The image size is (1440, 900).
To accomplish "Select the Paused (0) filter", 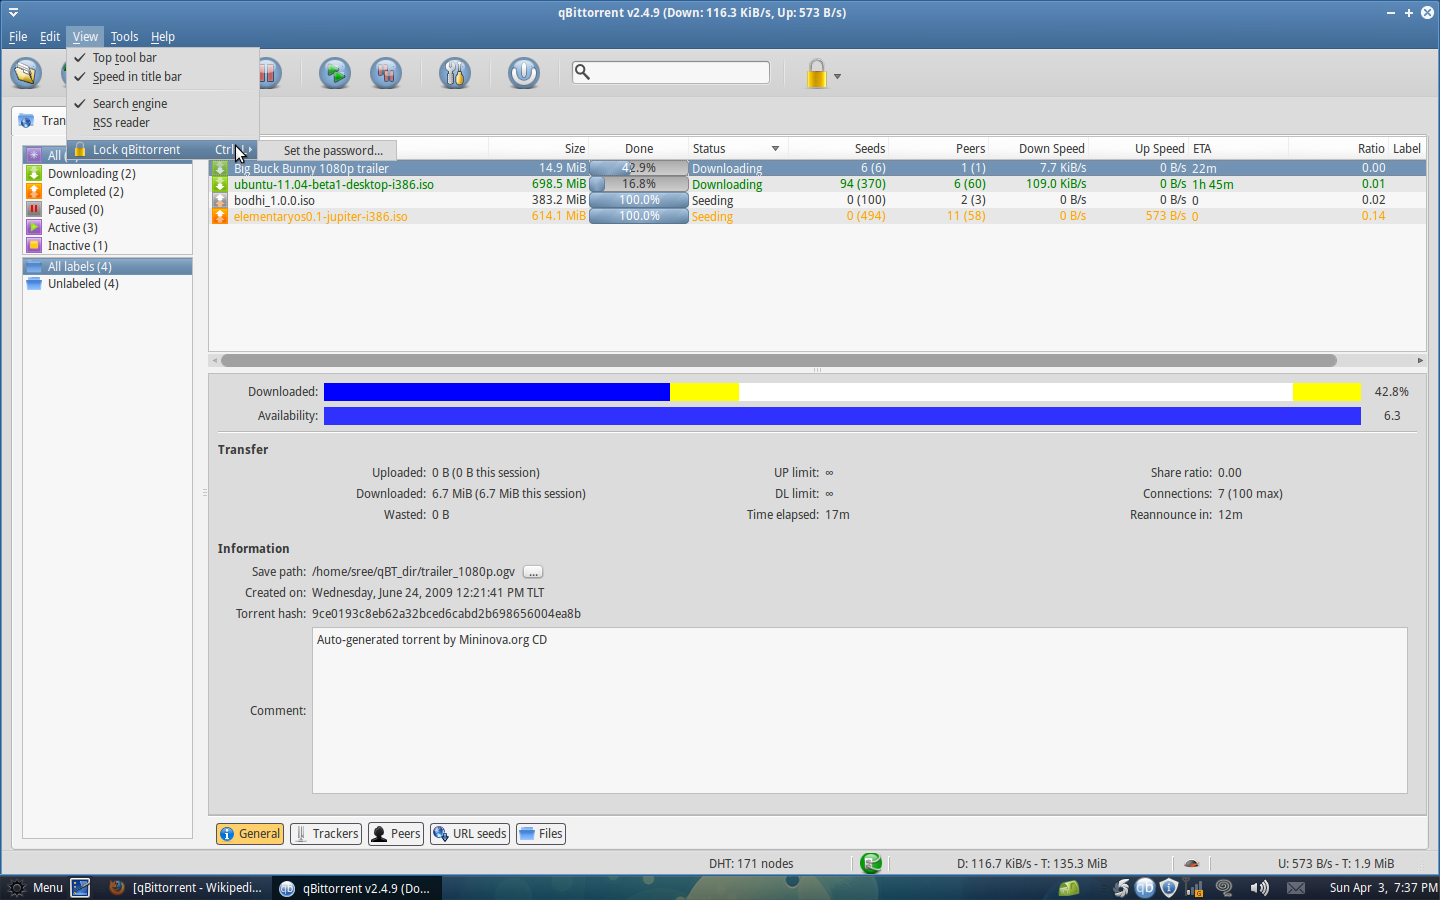I will click(x=107, y=209).
